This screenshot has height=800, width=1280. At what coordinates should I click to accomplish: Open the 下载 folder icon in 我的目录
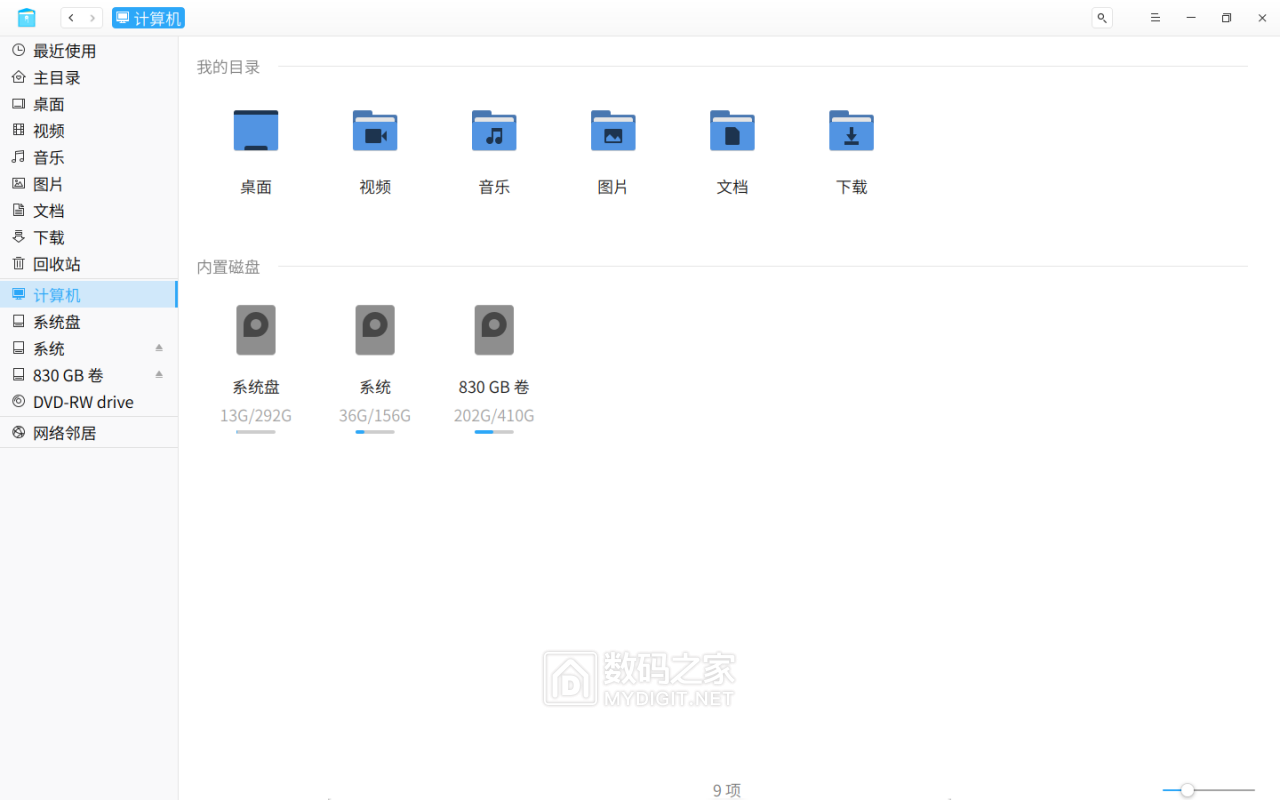click(851, 131)
